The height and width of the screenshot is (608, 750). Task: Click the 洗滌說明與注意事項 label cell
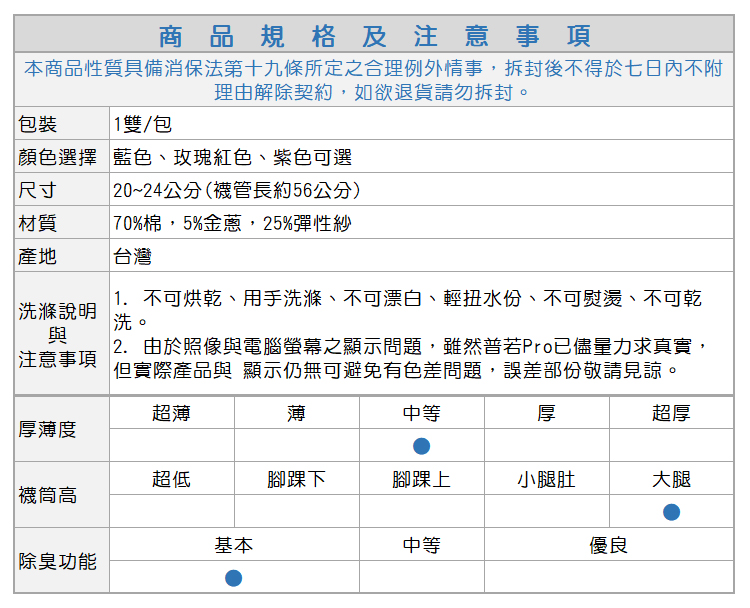58,334
